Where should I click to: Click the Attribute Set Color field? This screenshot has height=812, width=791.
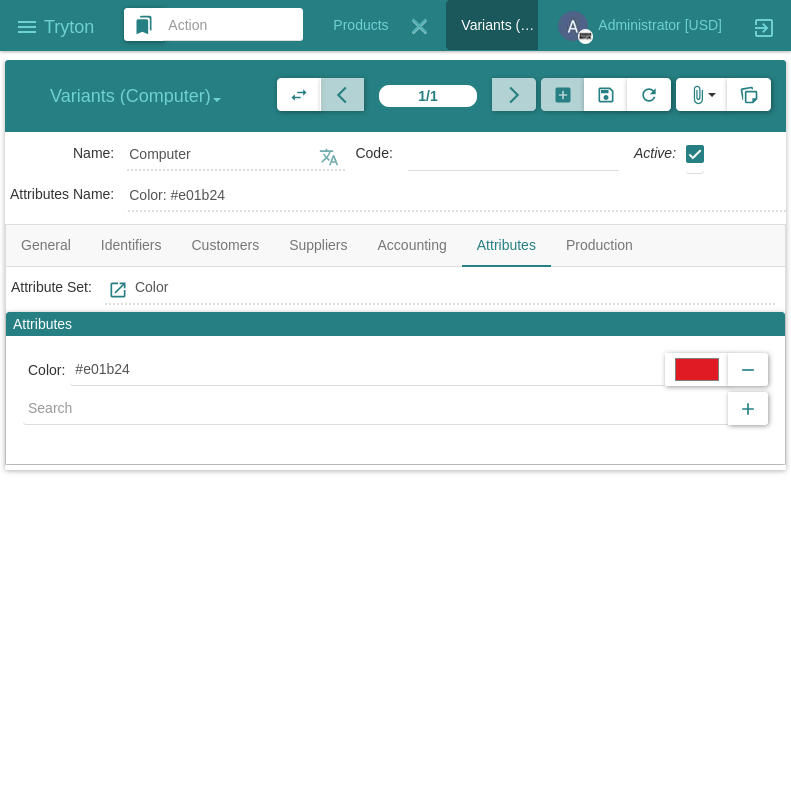[453, 288]
